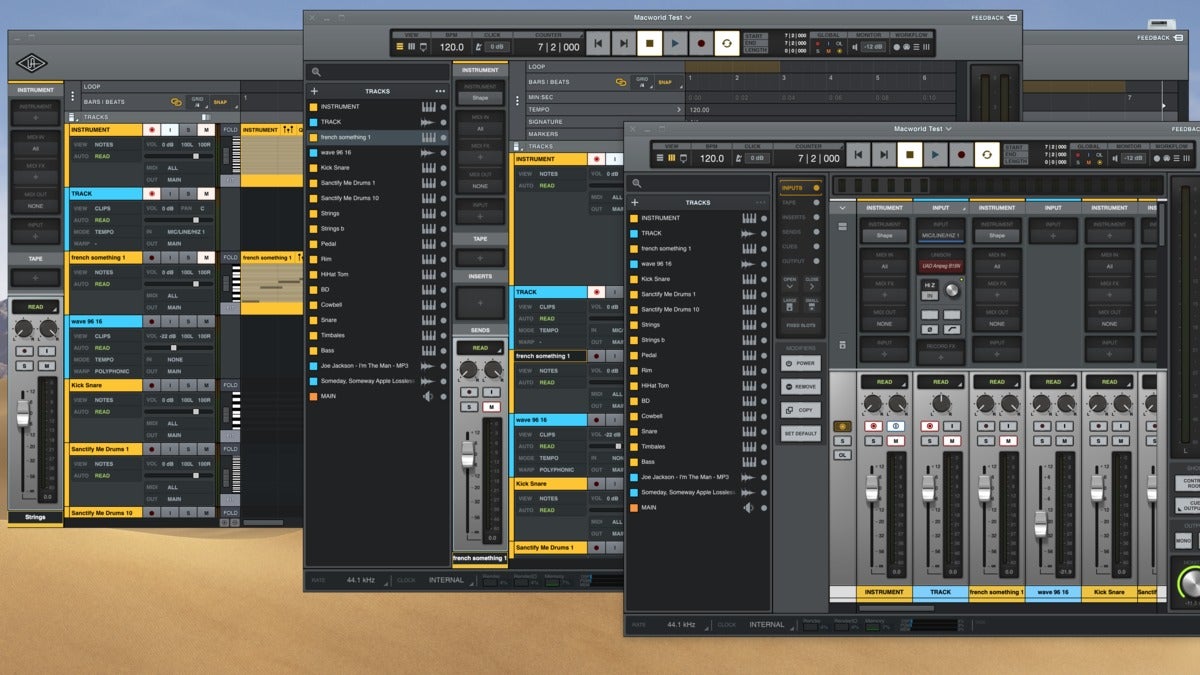Solo the wave 96 16 mixer channel

(1042, 441)
